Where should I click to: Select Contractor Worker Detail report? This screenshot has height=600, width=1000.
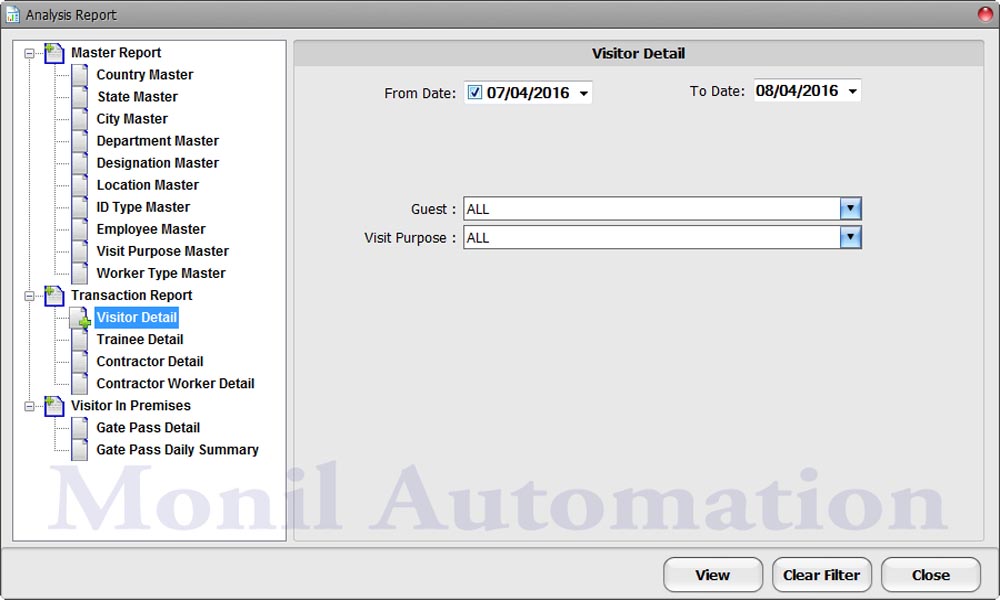[x=175, y=383]
